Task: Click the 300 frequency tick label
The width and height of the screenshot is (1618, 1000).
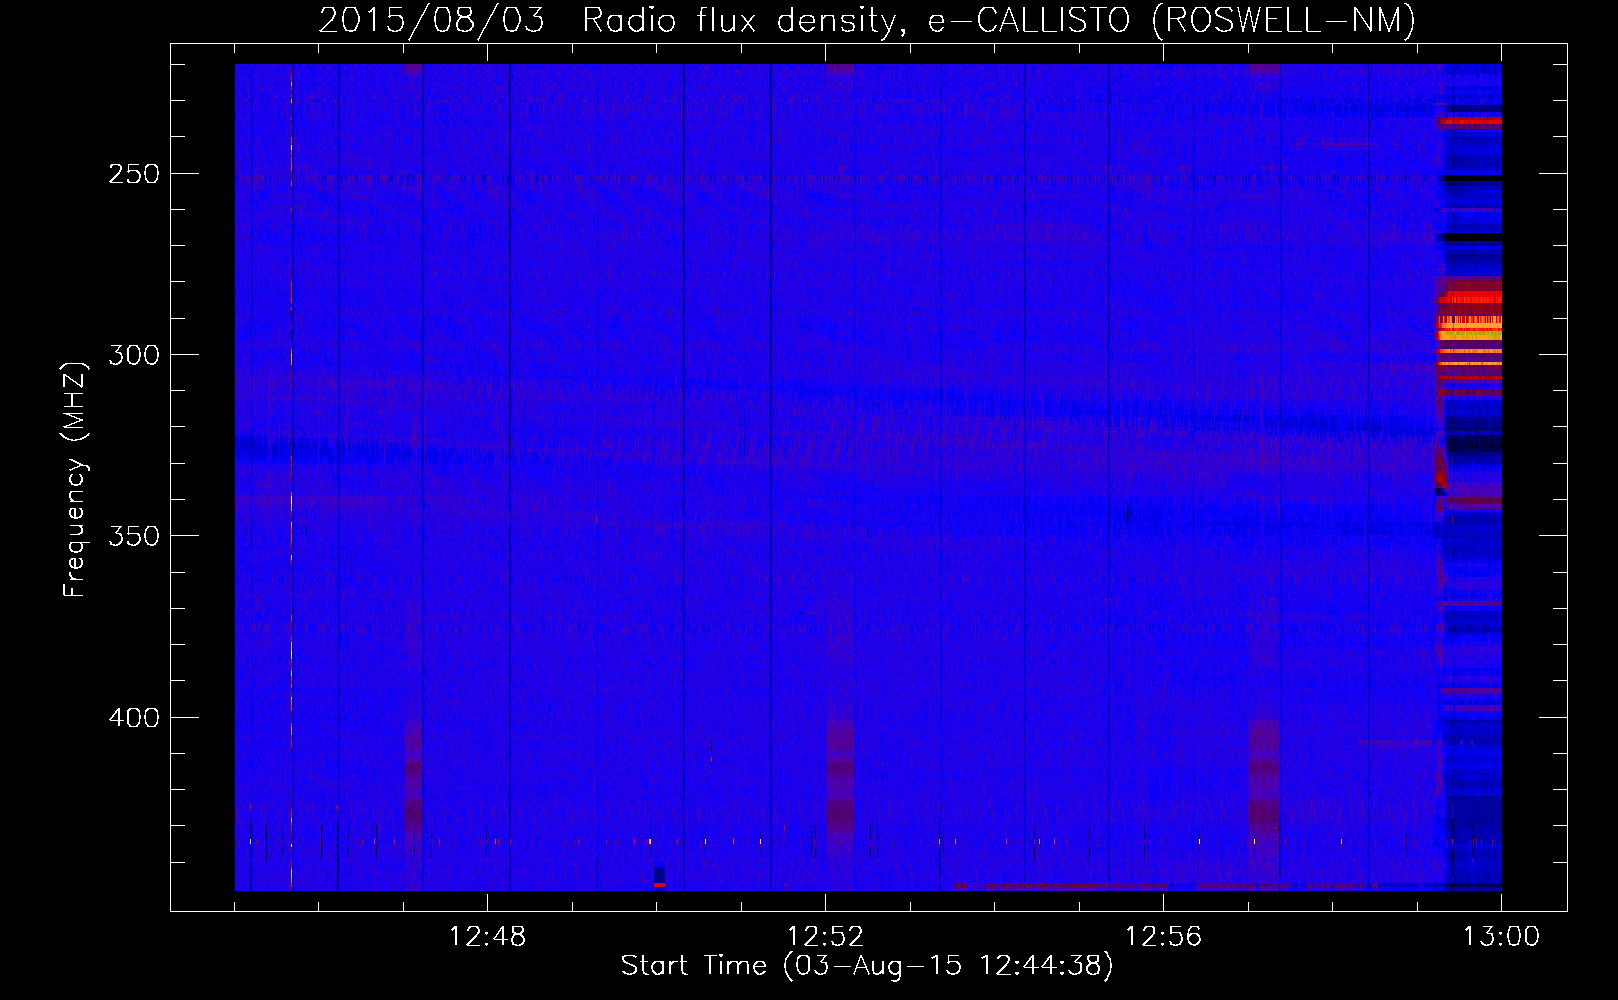Action: pyautogui.click(x=134, y=355)
